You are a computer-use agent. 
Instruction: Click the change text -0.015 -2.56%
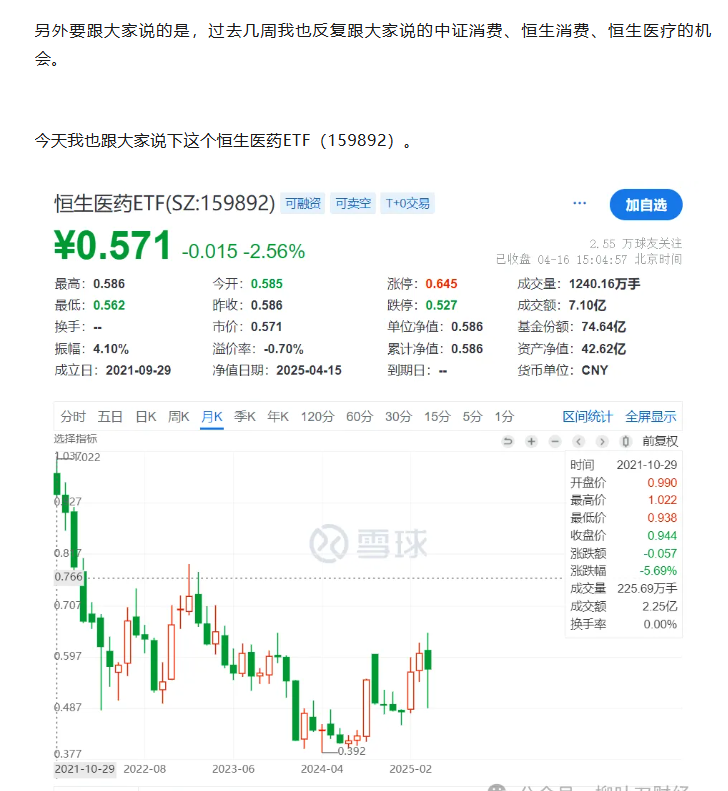click(x=243, y=251)
